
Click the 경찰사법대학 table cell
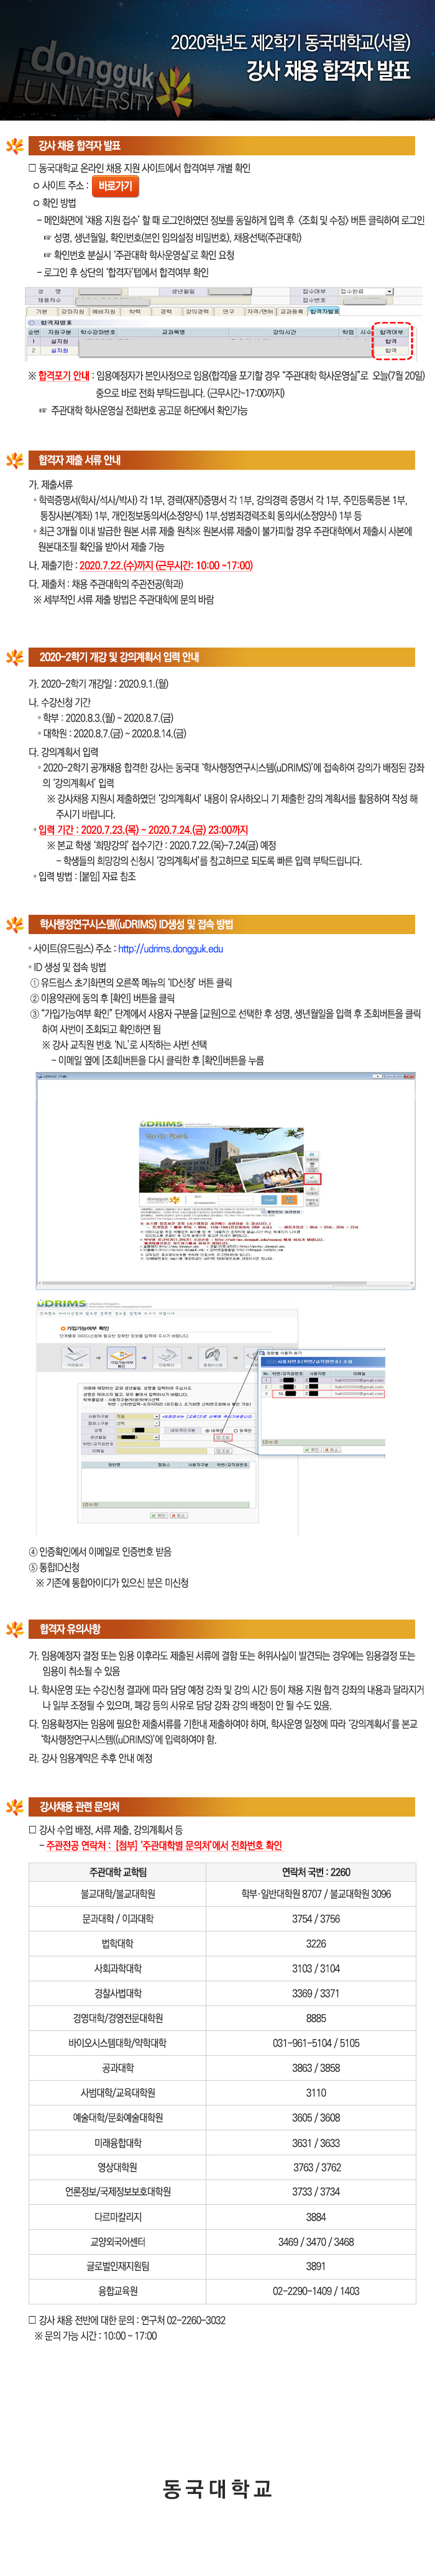[x=118, y=1993]
